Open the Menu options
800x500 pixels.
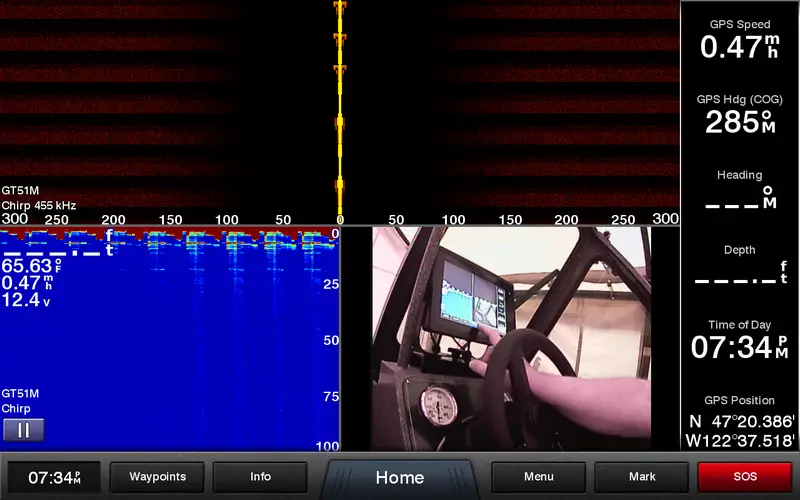click(x=538, y=477)
